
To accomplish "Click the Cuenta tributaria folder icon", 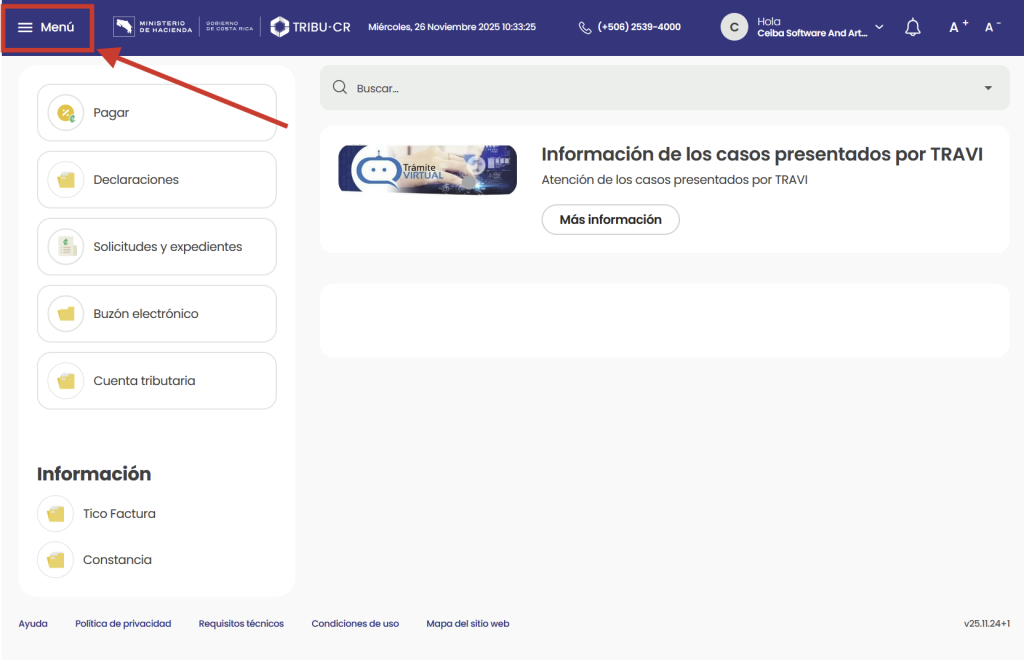I will 66,381.
